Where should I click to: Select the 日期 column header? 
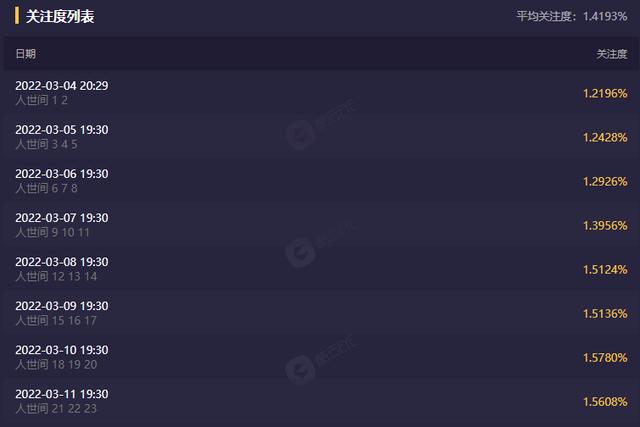pyautogui.click(x=25, y=54)
